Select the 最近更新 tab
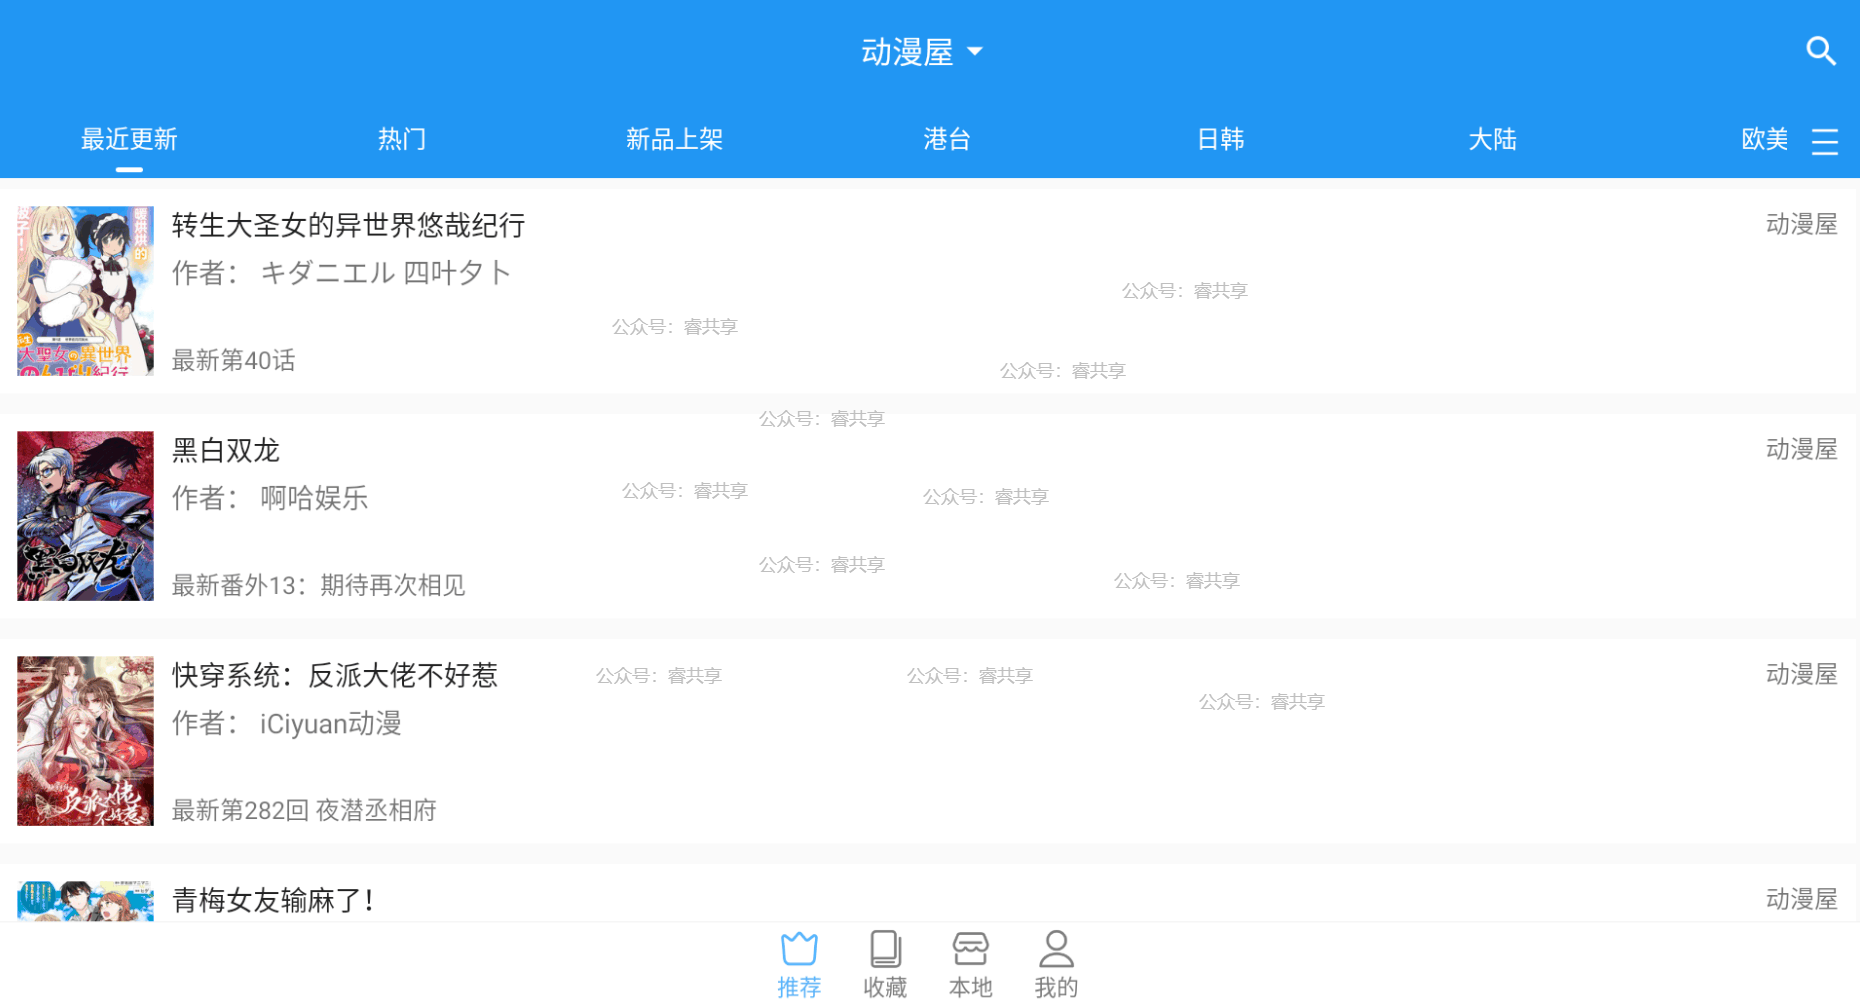The height and width of the screenshot is (1005, 1860). 129,139
